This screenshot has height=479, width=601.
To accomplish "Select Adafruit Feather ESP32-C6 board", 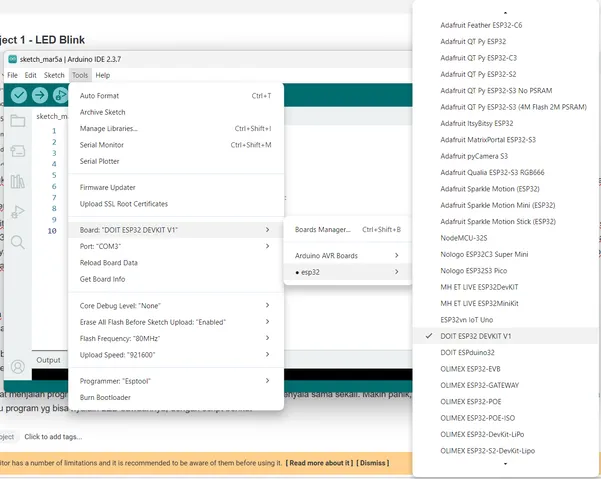I will pyautogui.click(x=505, y=25).
